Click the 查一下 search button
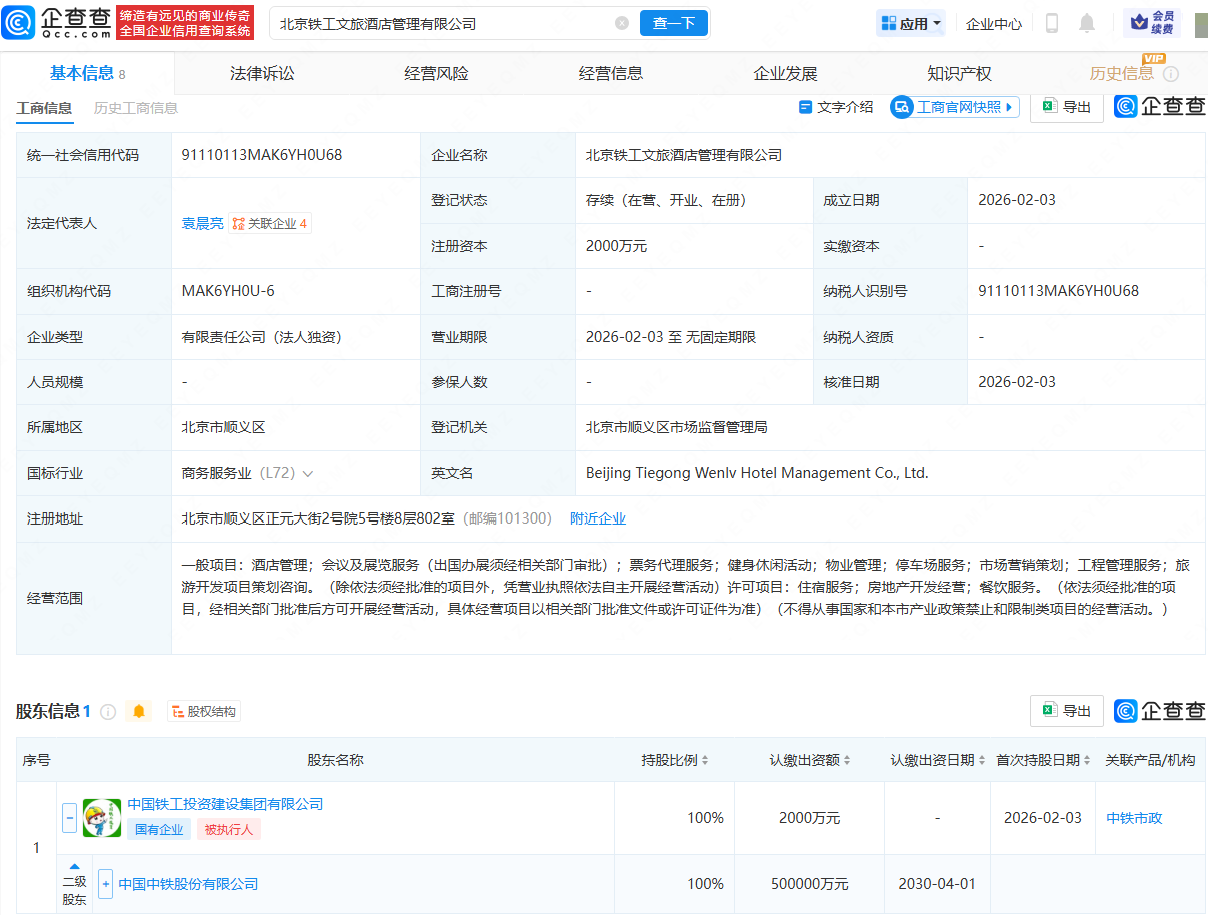The image size is (1208, 915). (673, 22)
